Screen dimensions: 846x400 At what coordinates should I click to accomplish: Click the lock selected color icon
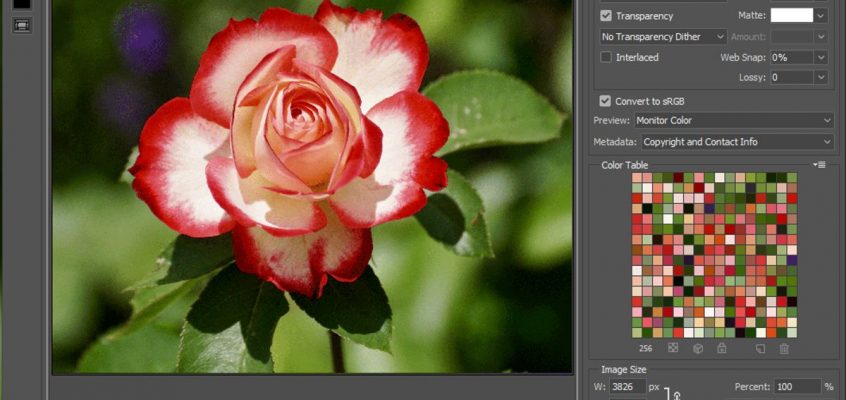(721, 348)
